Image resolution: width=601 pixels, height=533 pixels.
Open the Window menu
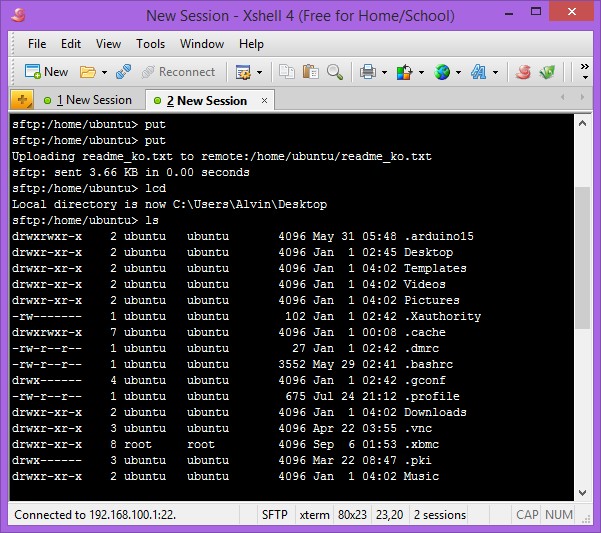(202, 44)
